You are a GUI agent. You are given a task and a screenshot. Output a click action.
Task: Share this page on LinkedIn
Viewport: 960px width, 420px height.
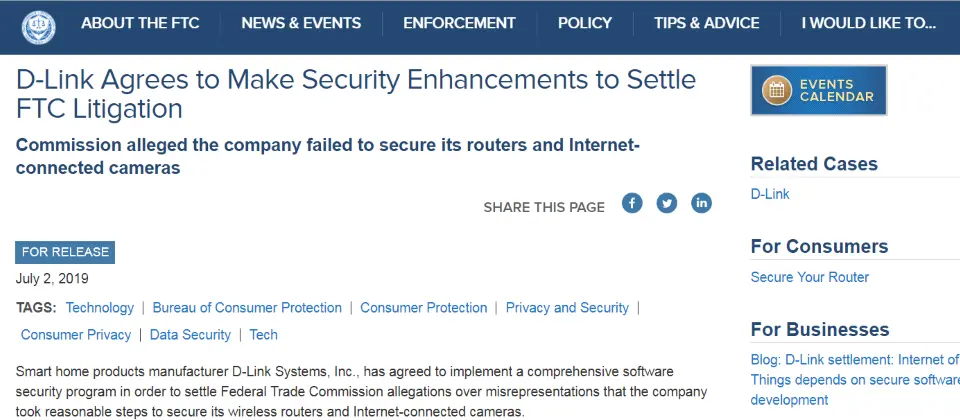click(x=701, y=203)
